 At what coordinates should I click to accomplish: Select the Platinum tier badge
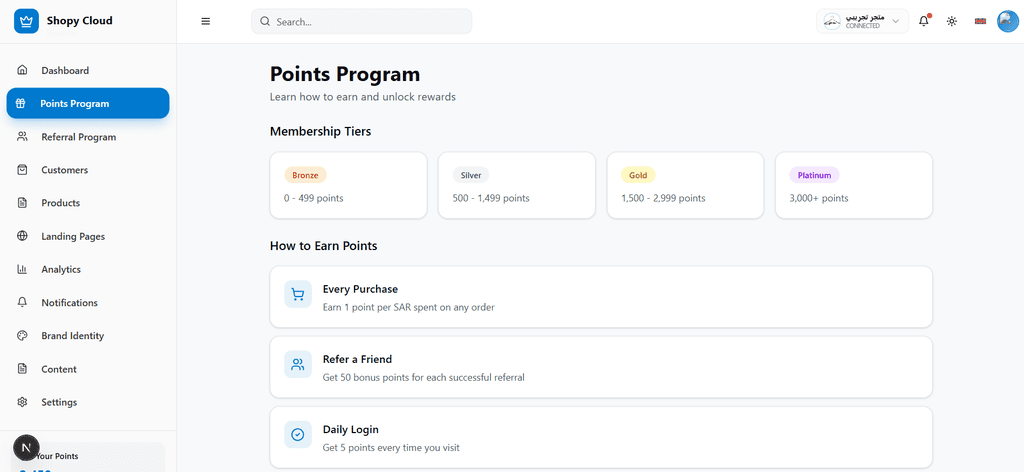(x=814, y=175)
